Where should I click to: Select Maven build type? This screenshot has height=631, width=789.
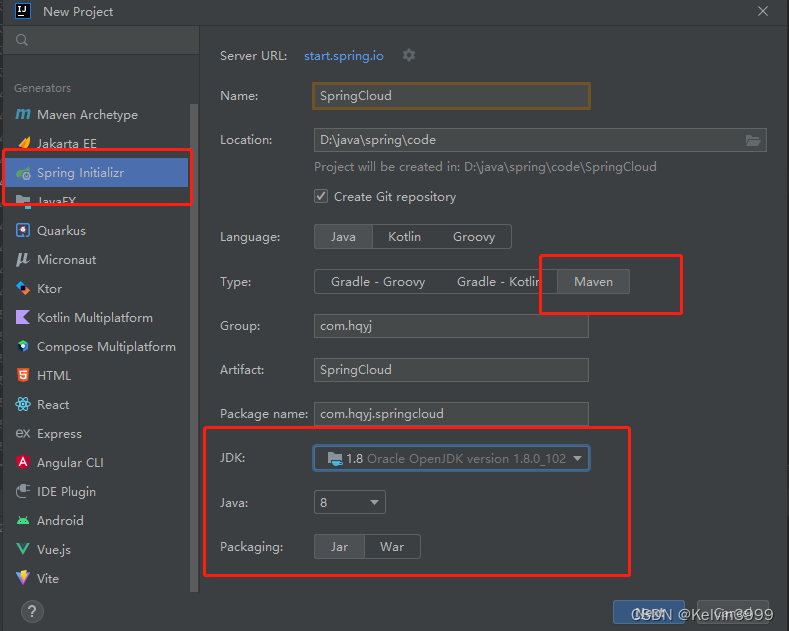click(593, 282)
